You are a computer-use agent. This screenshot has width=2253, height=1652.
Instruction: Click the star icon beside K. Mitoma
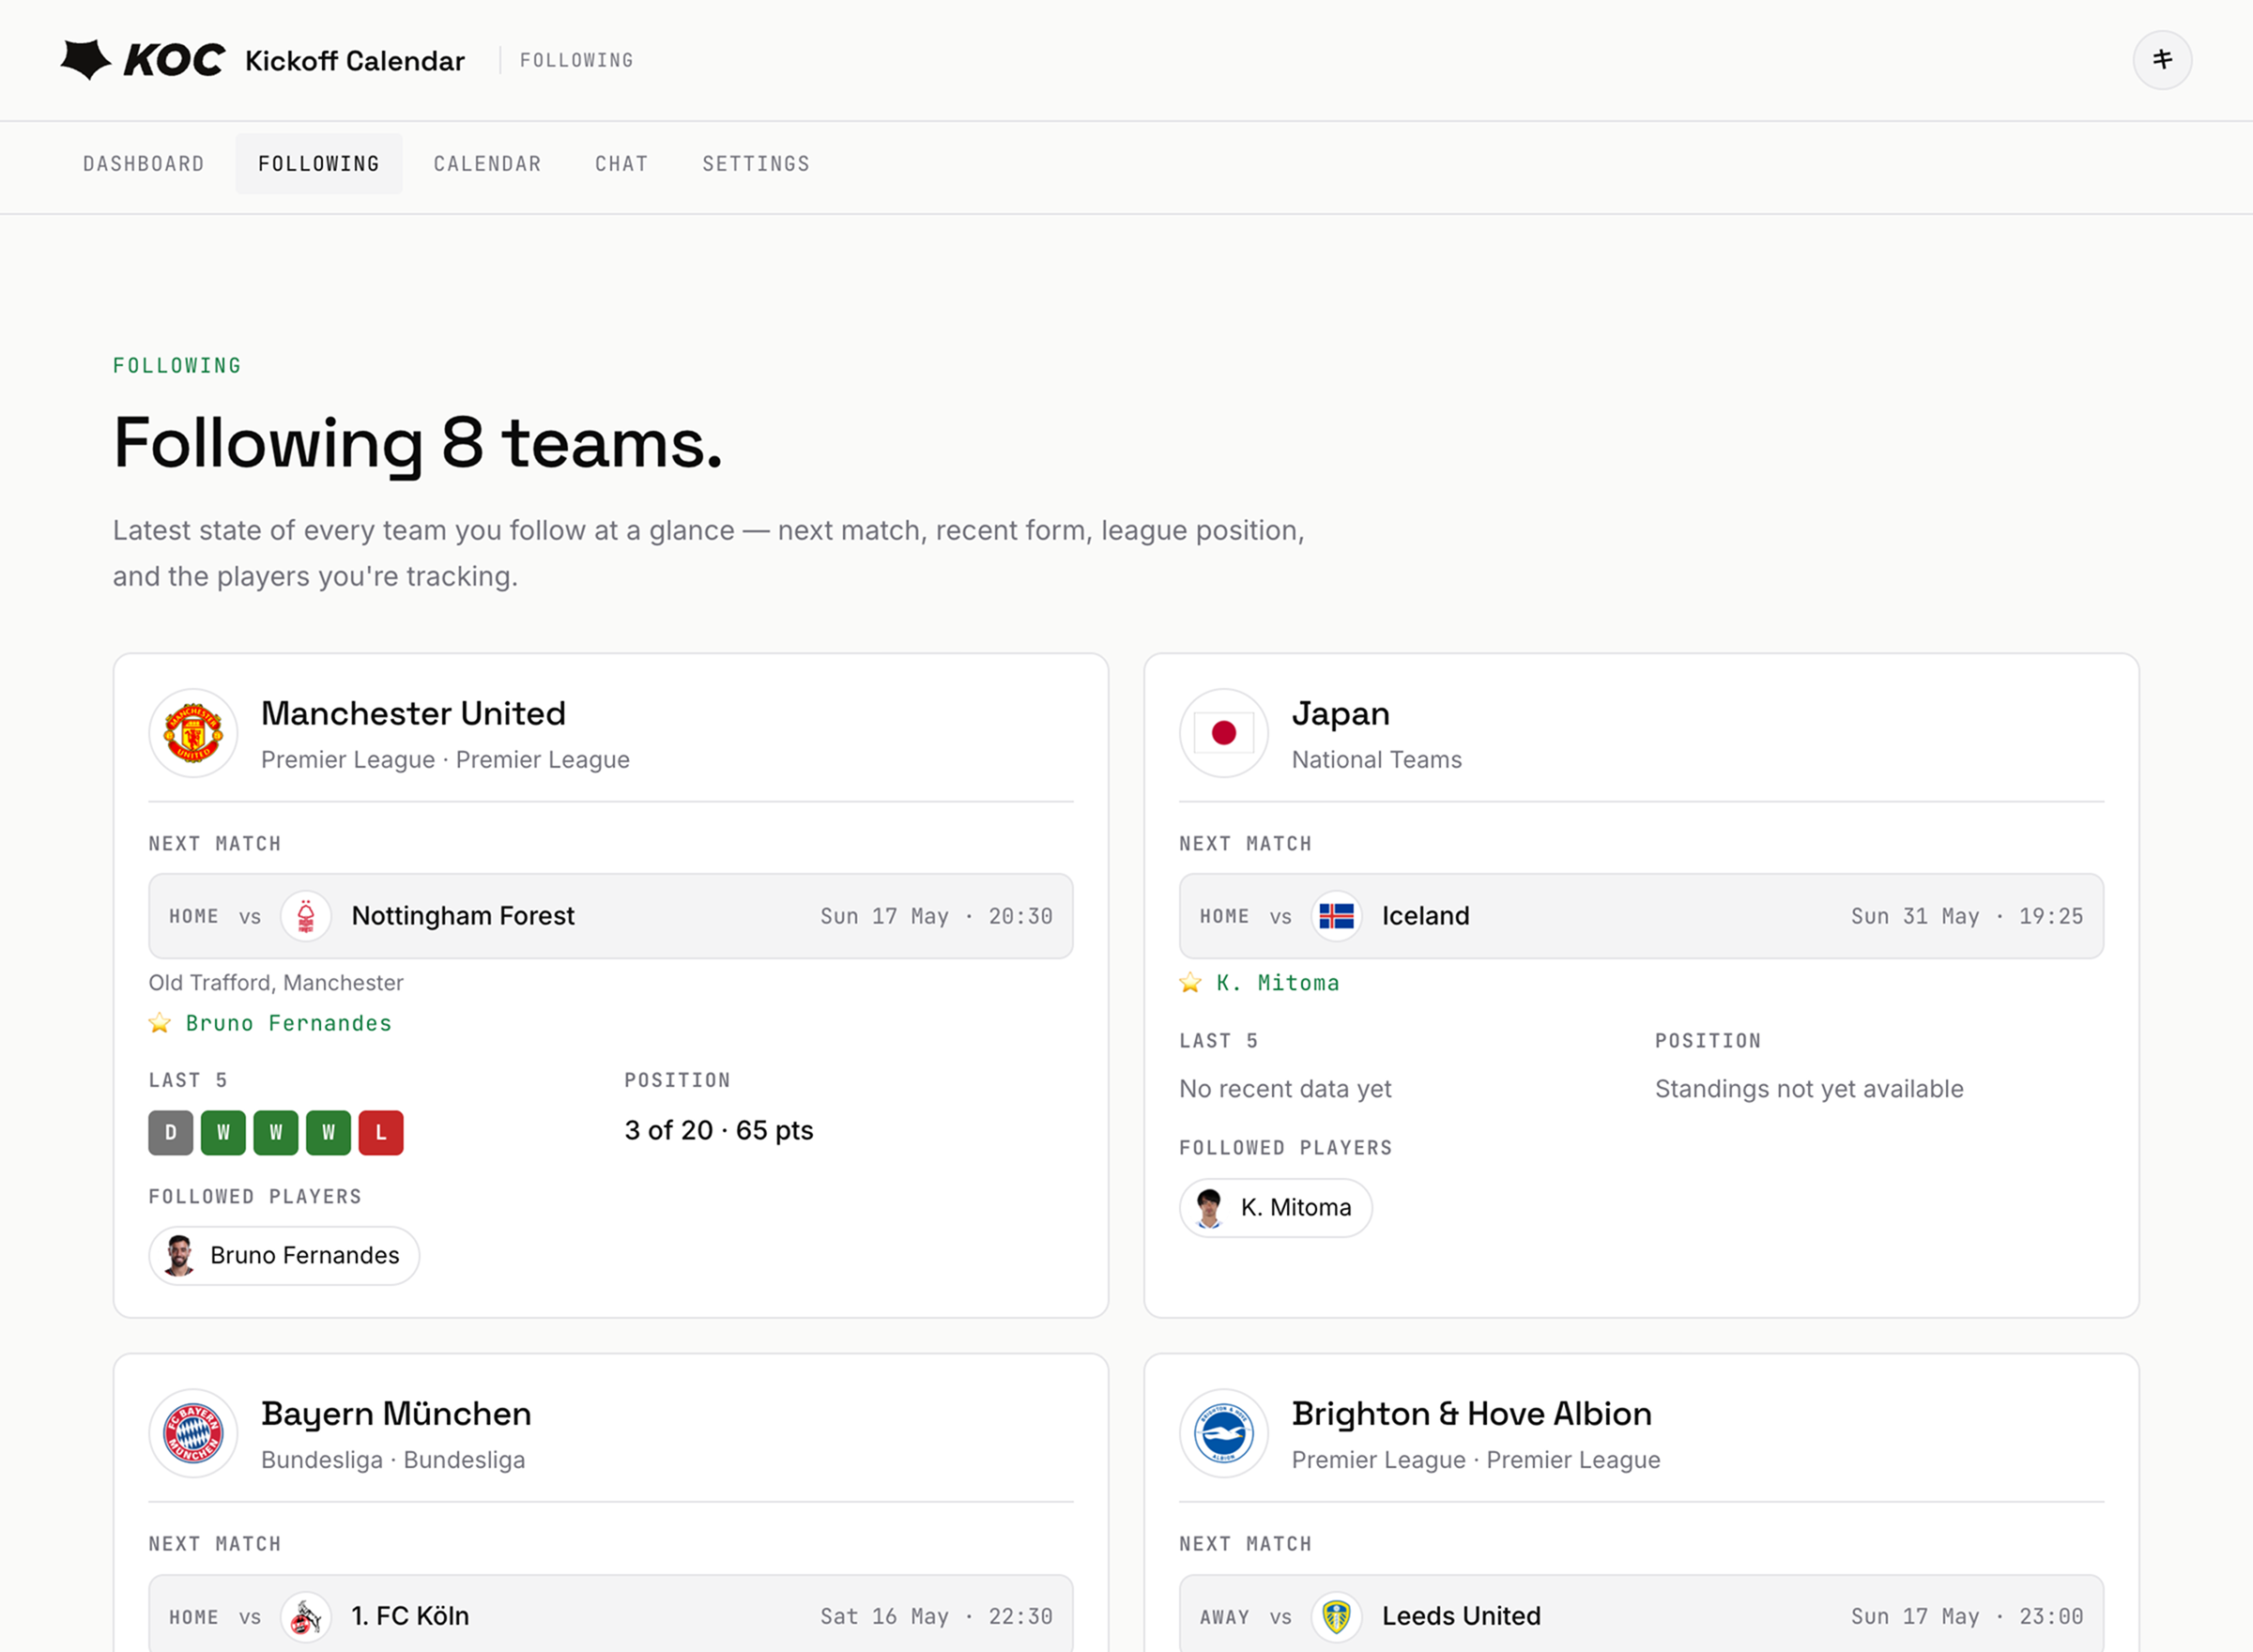[1190, 983]
